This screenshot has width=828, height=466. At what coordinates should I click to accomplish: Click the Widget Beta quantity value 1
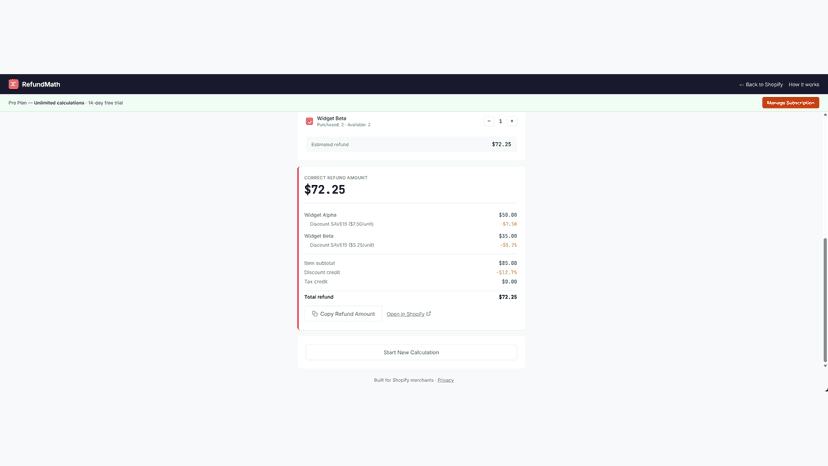501,121
